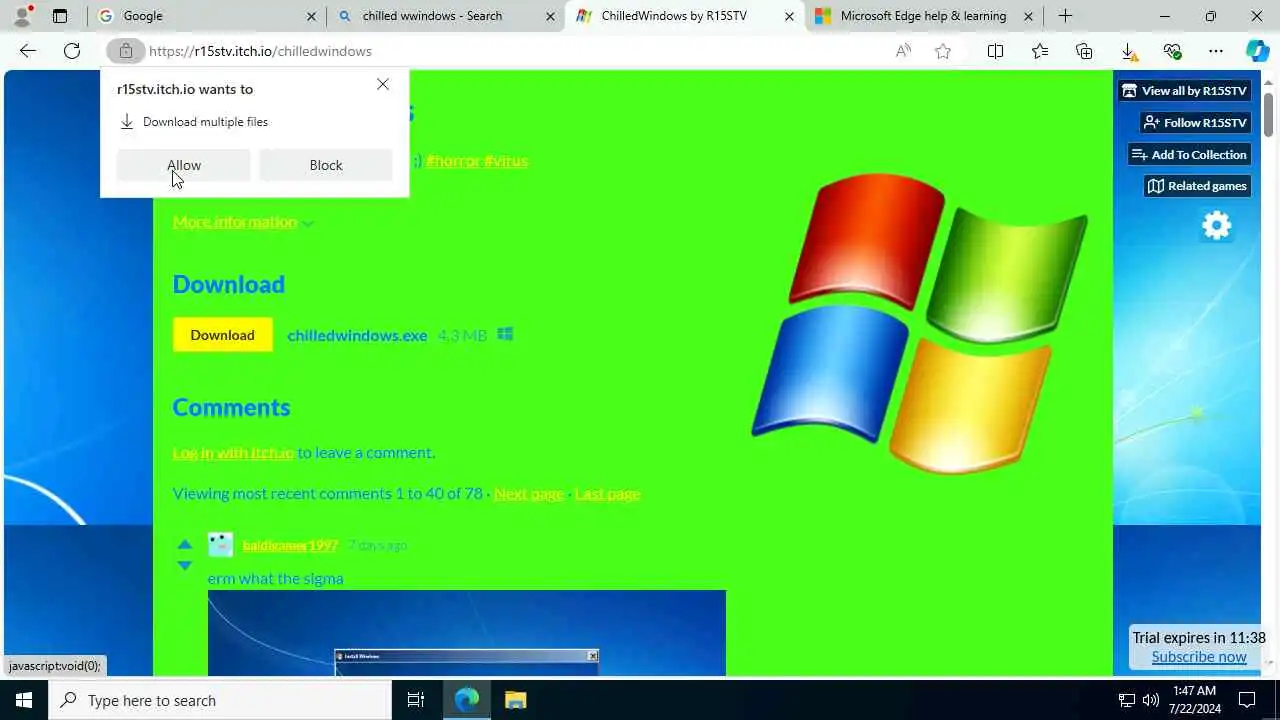Dismiss the download permission popup
The image size is (1280, 720).
(383, 84)
